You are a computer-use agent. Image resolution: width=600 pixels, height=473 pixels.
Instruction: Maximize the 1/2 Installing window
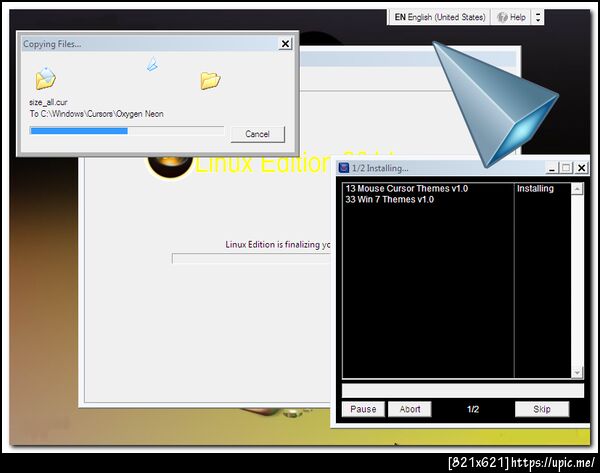pos(566,168)
